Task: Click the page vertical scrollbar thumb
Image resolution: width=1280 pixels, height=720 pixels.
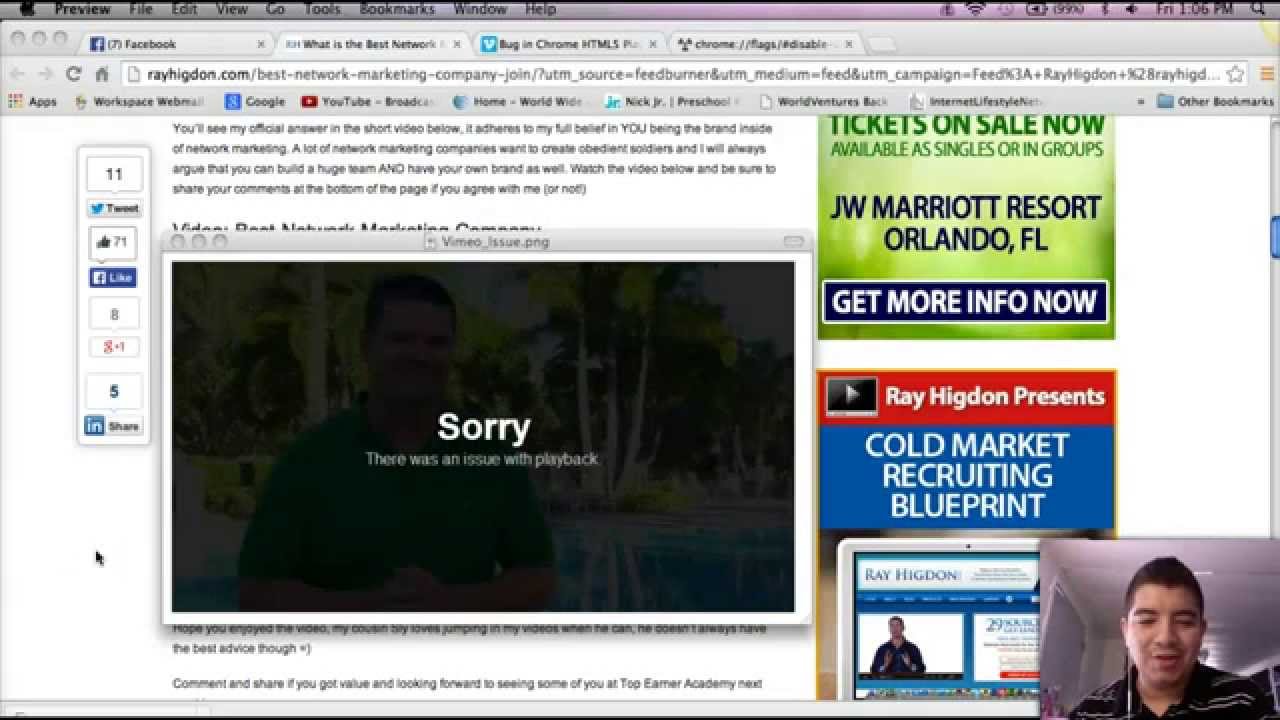Action: (1275, 237)
